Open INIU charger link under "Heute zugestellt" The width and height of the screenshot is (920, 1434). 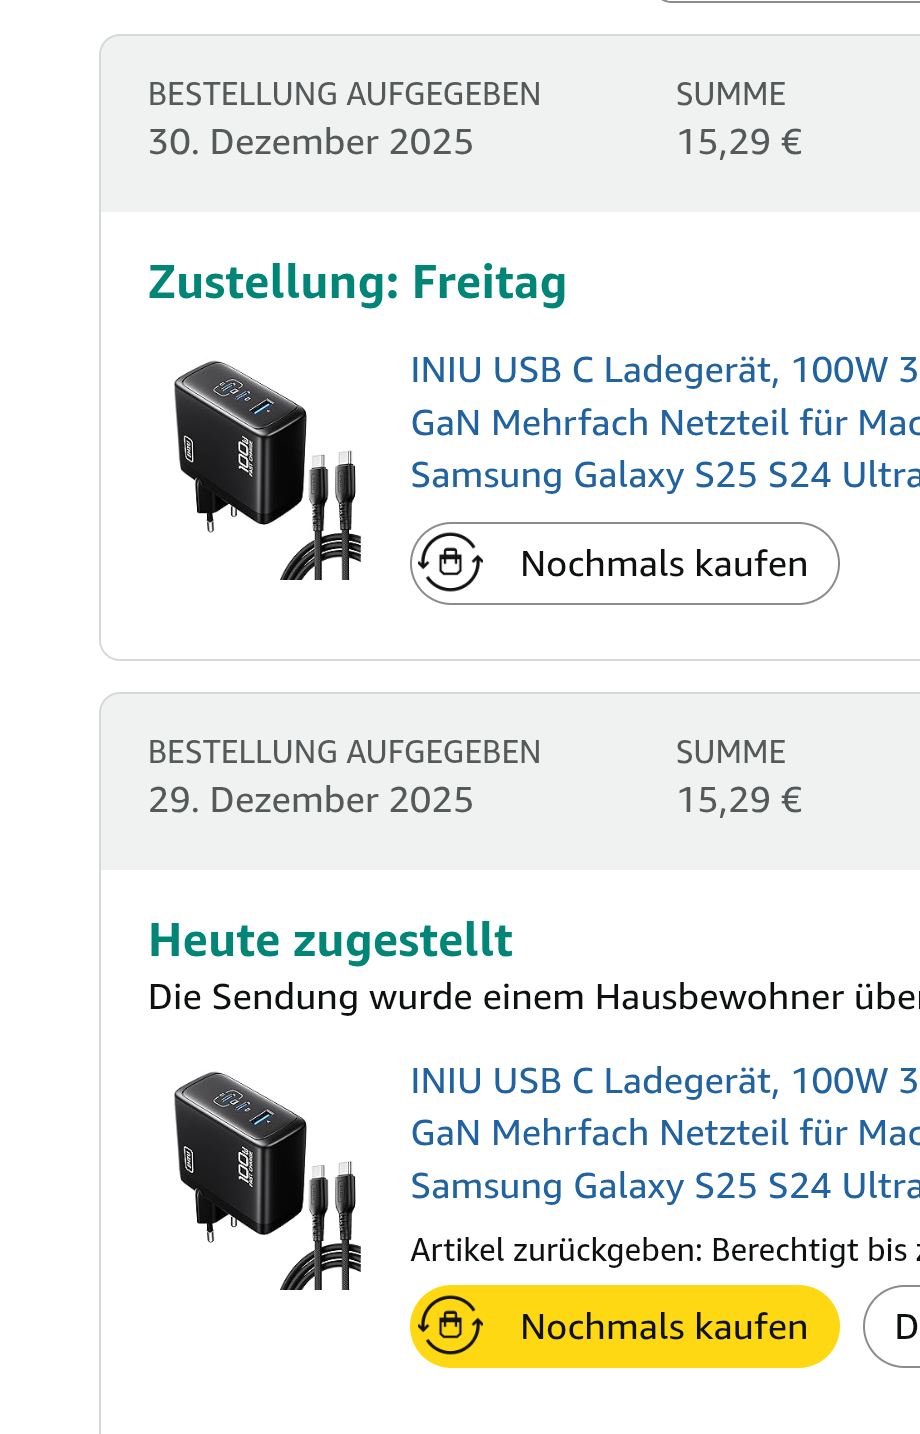coord(664,1133)
